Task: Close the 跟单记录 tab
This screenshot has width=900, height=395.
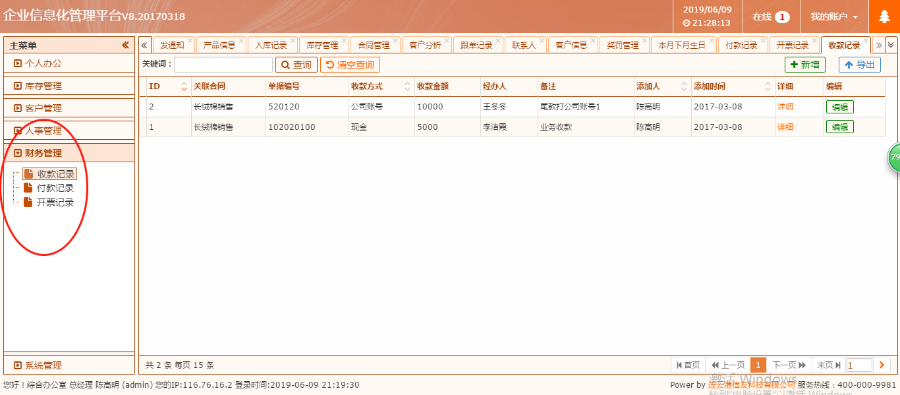Action: [498, 40]
